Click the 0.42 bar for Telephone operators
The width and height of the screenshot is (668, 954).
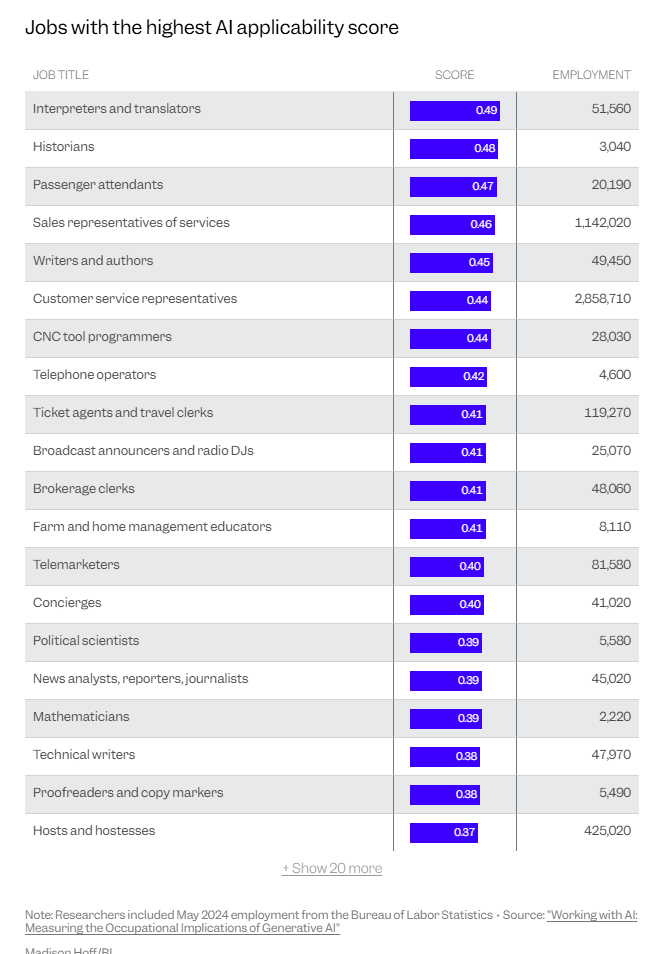click(x=448, y=377)
